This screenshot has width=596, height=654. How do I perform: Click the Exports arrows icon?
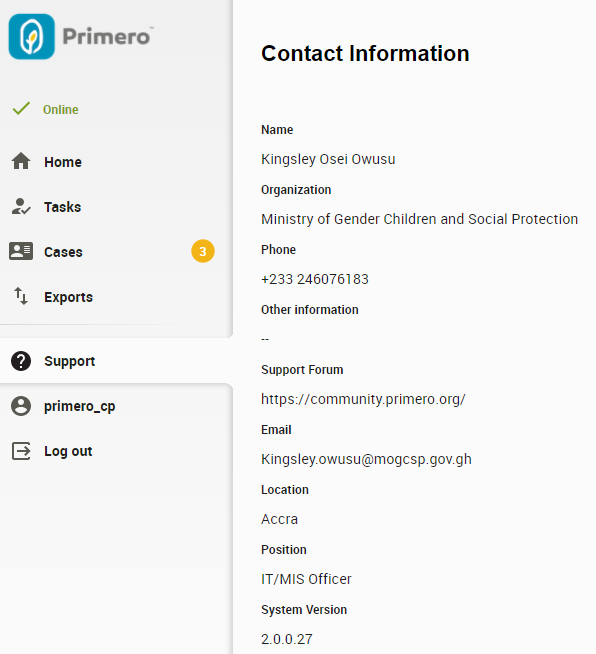[21, 296]
